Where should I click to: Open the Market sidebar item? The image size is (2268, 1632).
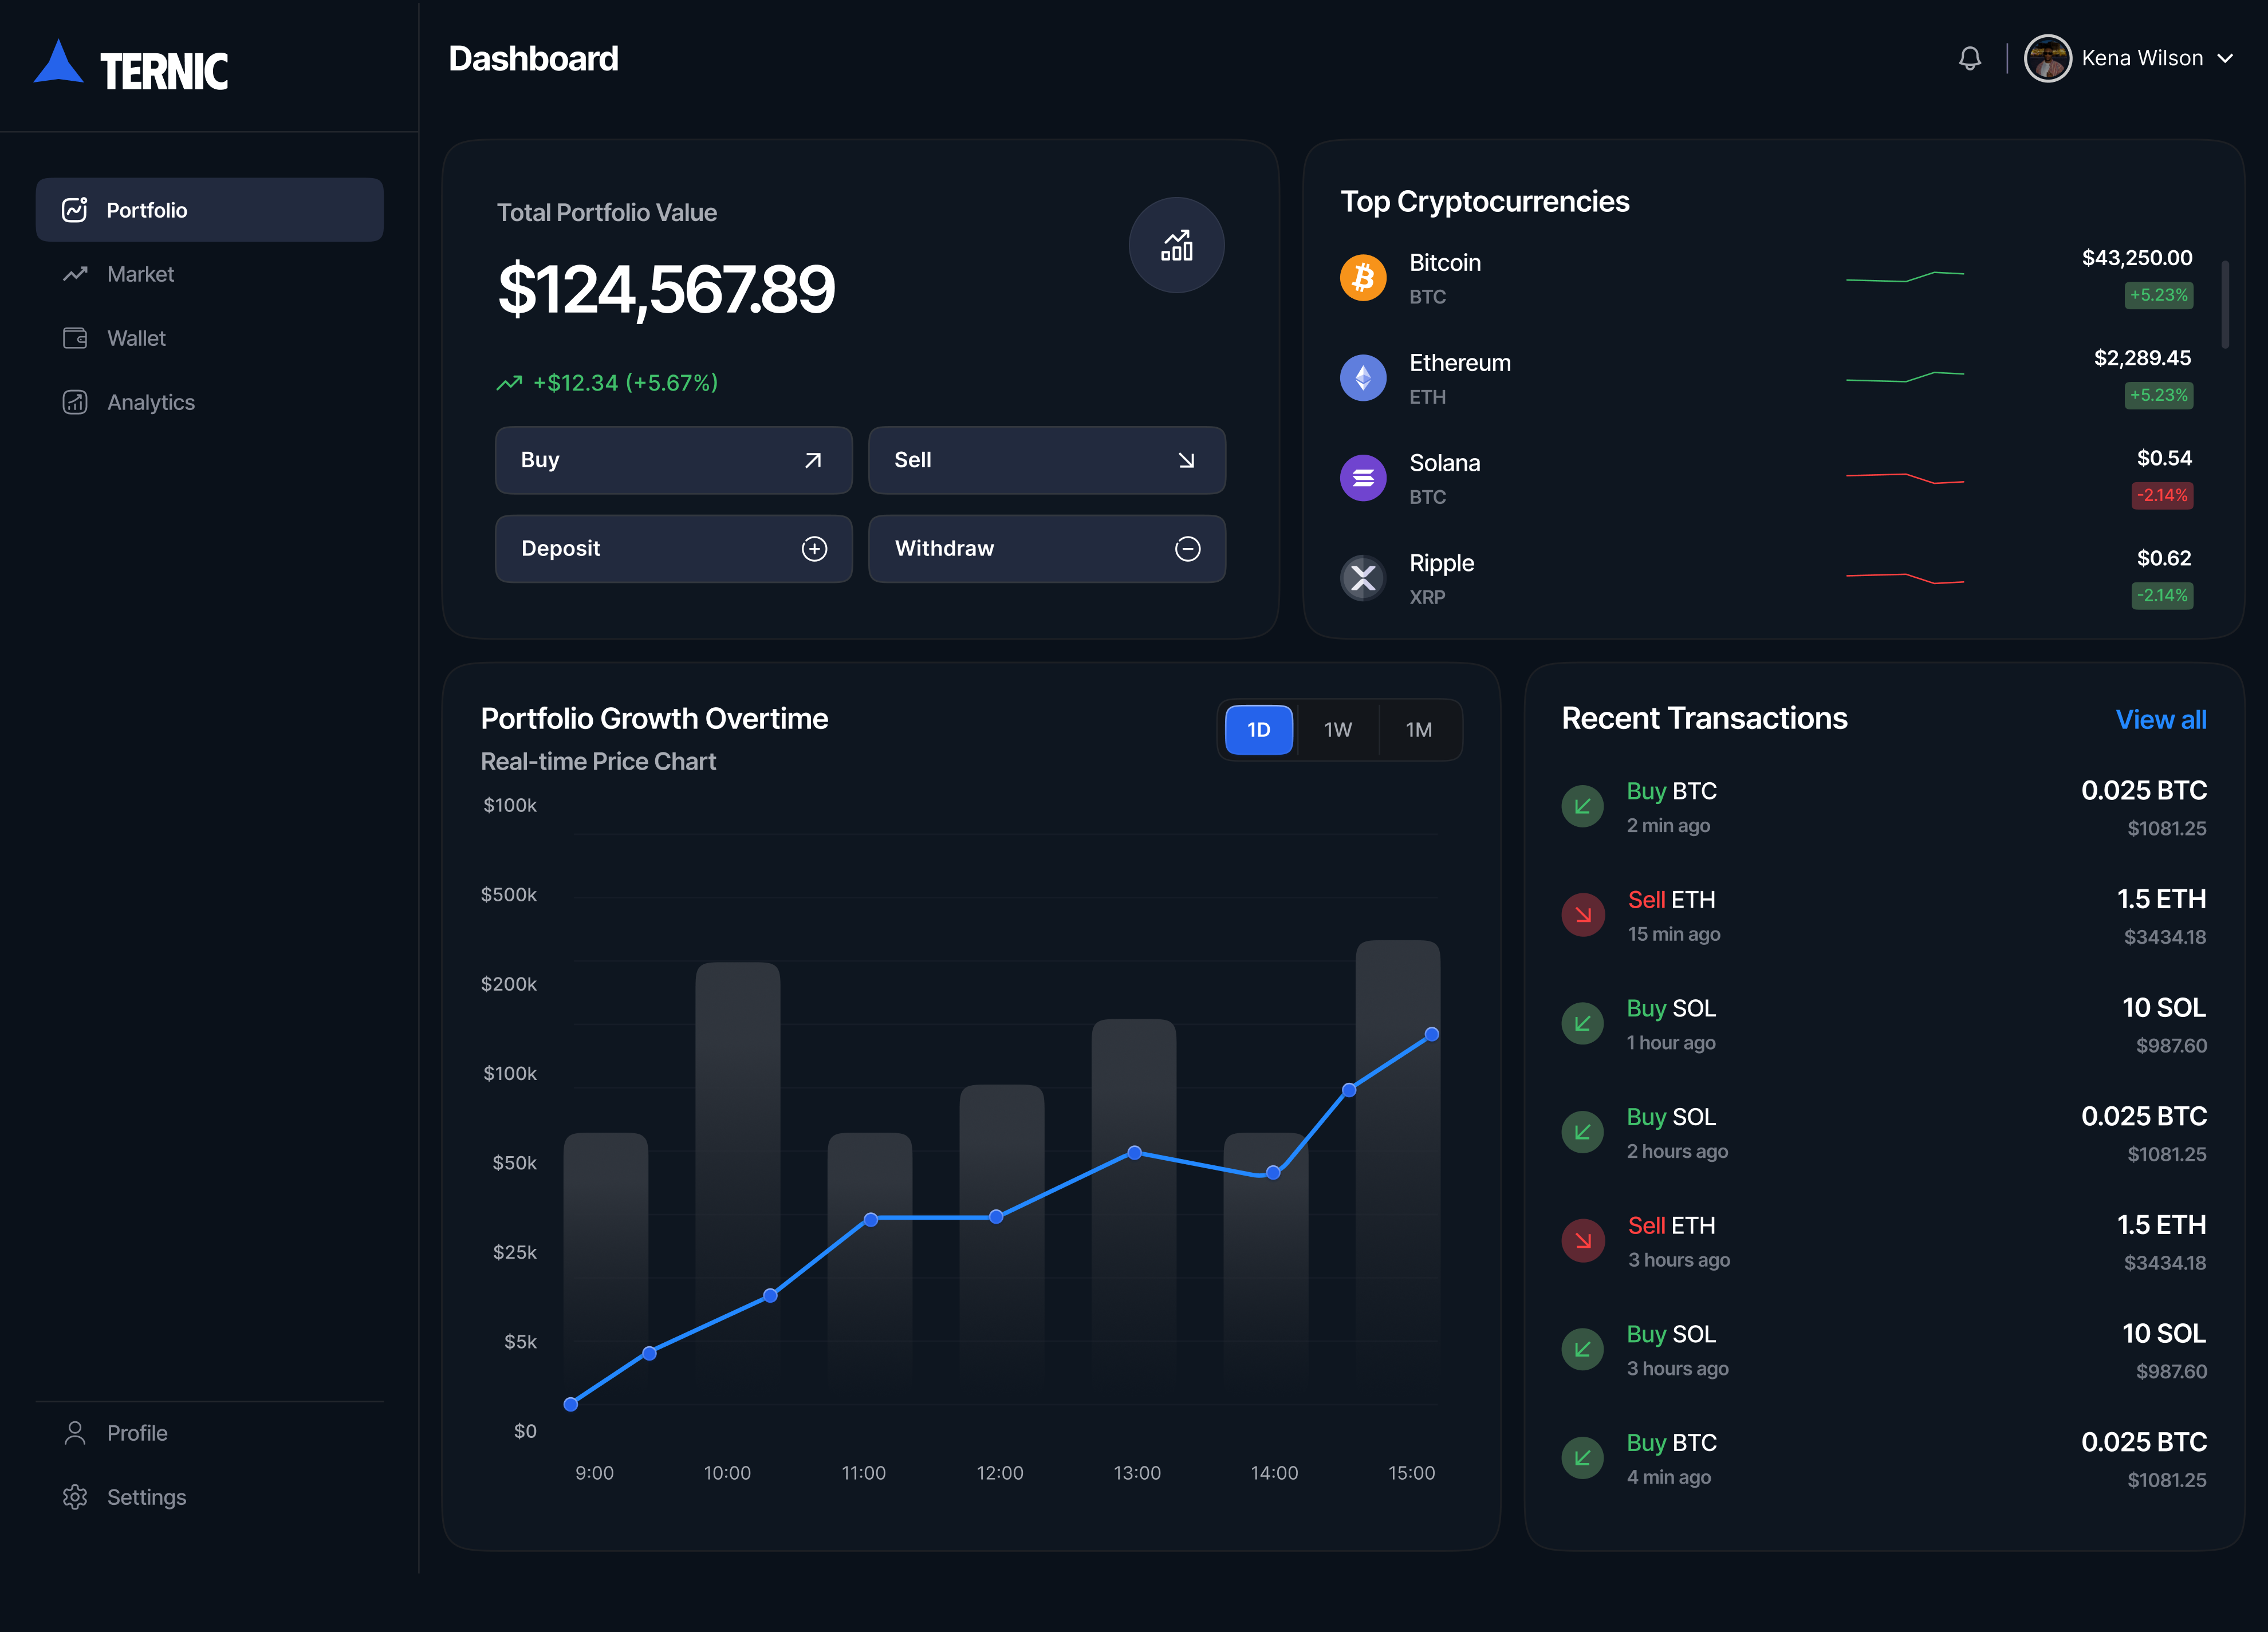tap(140, 274)
